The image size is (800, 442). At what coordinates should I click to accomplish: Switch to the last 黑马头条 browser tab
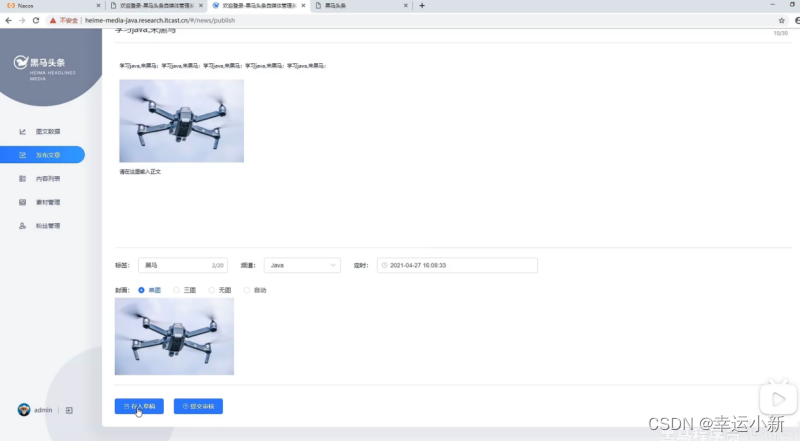361,6
